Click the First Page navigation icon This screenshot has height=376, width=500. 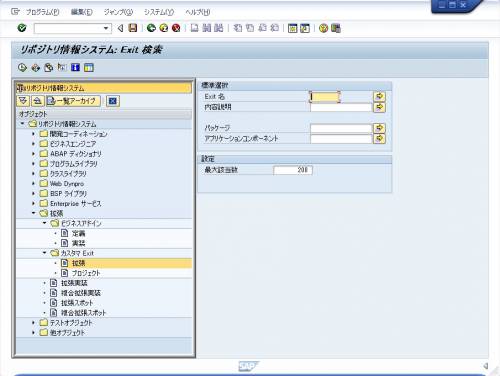coord(238,28)
